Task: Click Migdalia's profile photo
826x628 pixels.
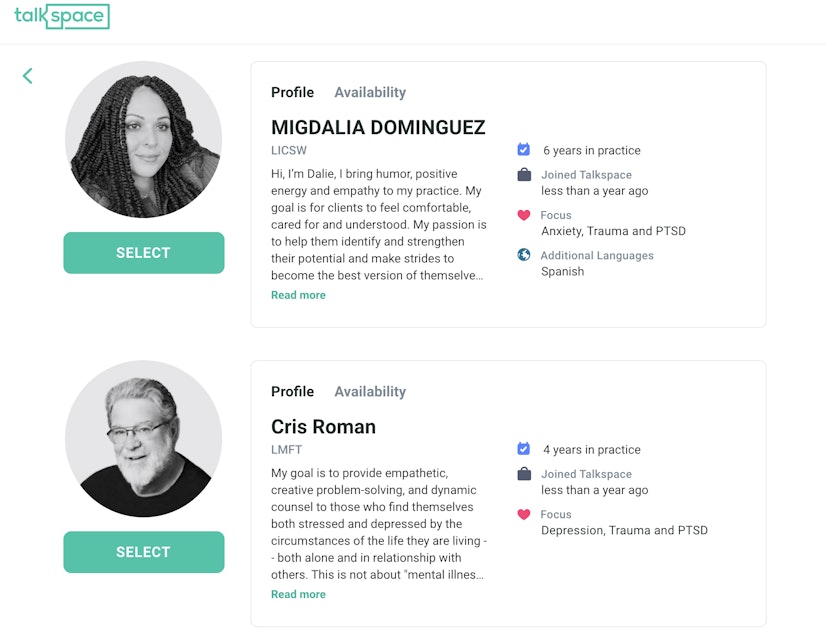Action: click(x=143, y=139)
